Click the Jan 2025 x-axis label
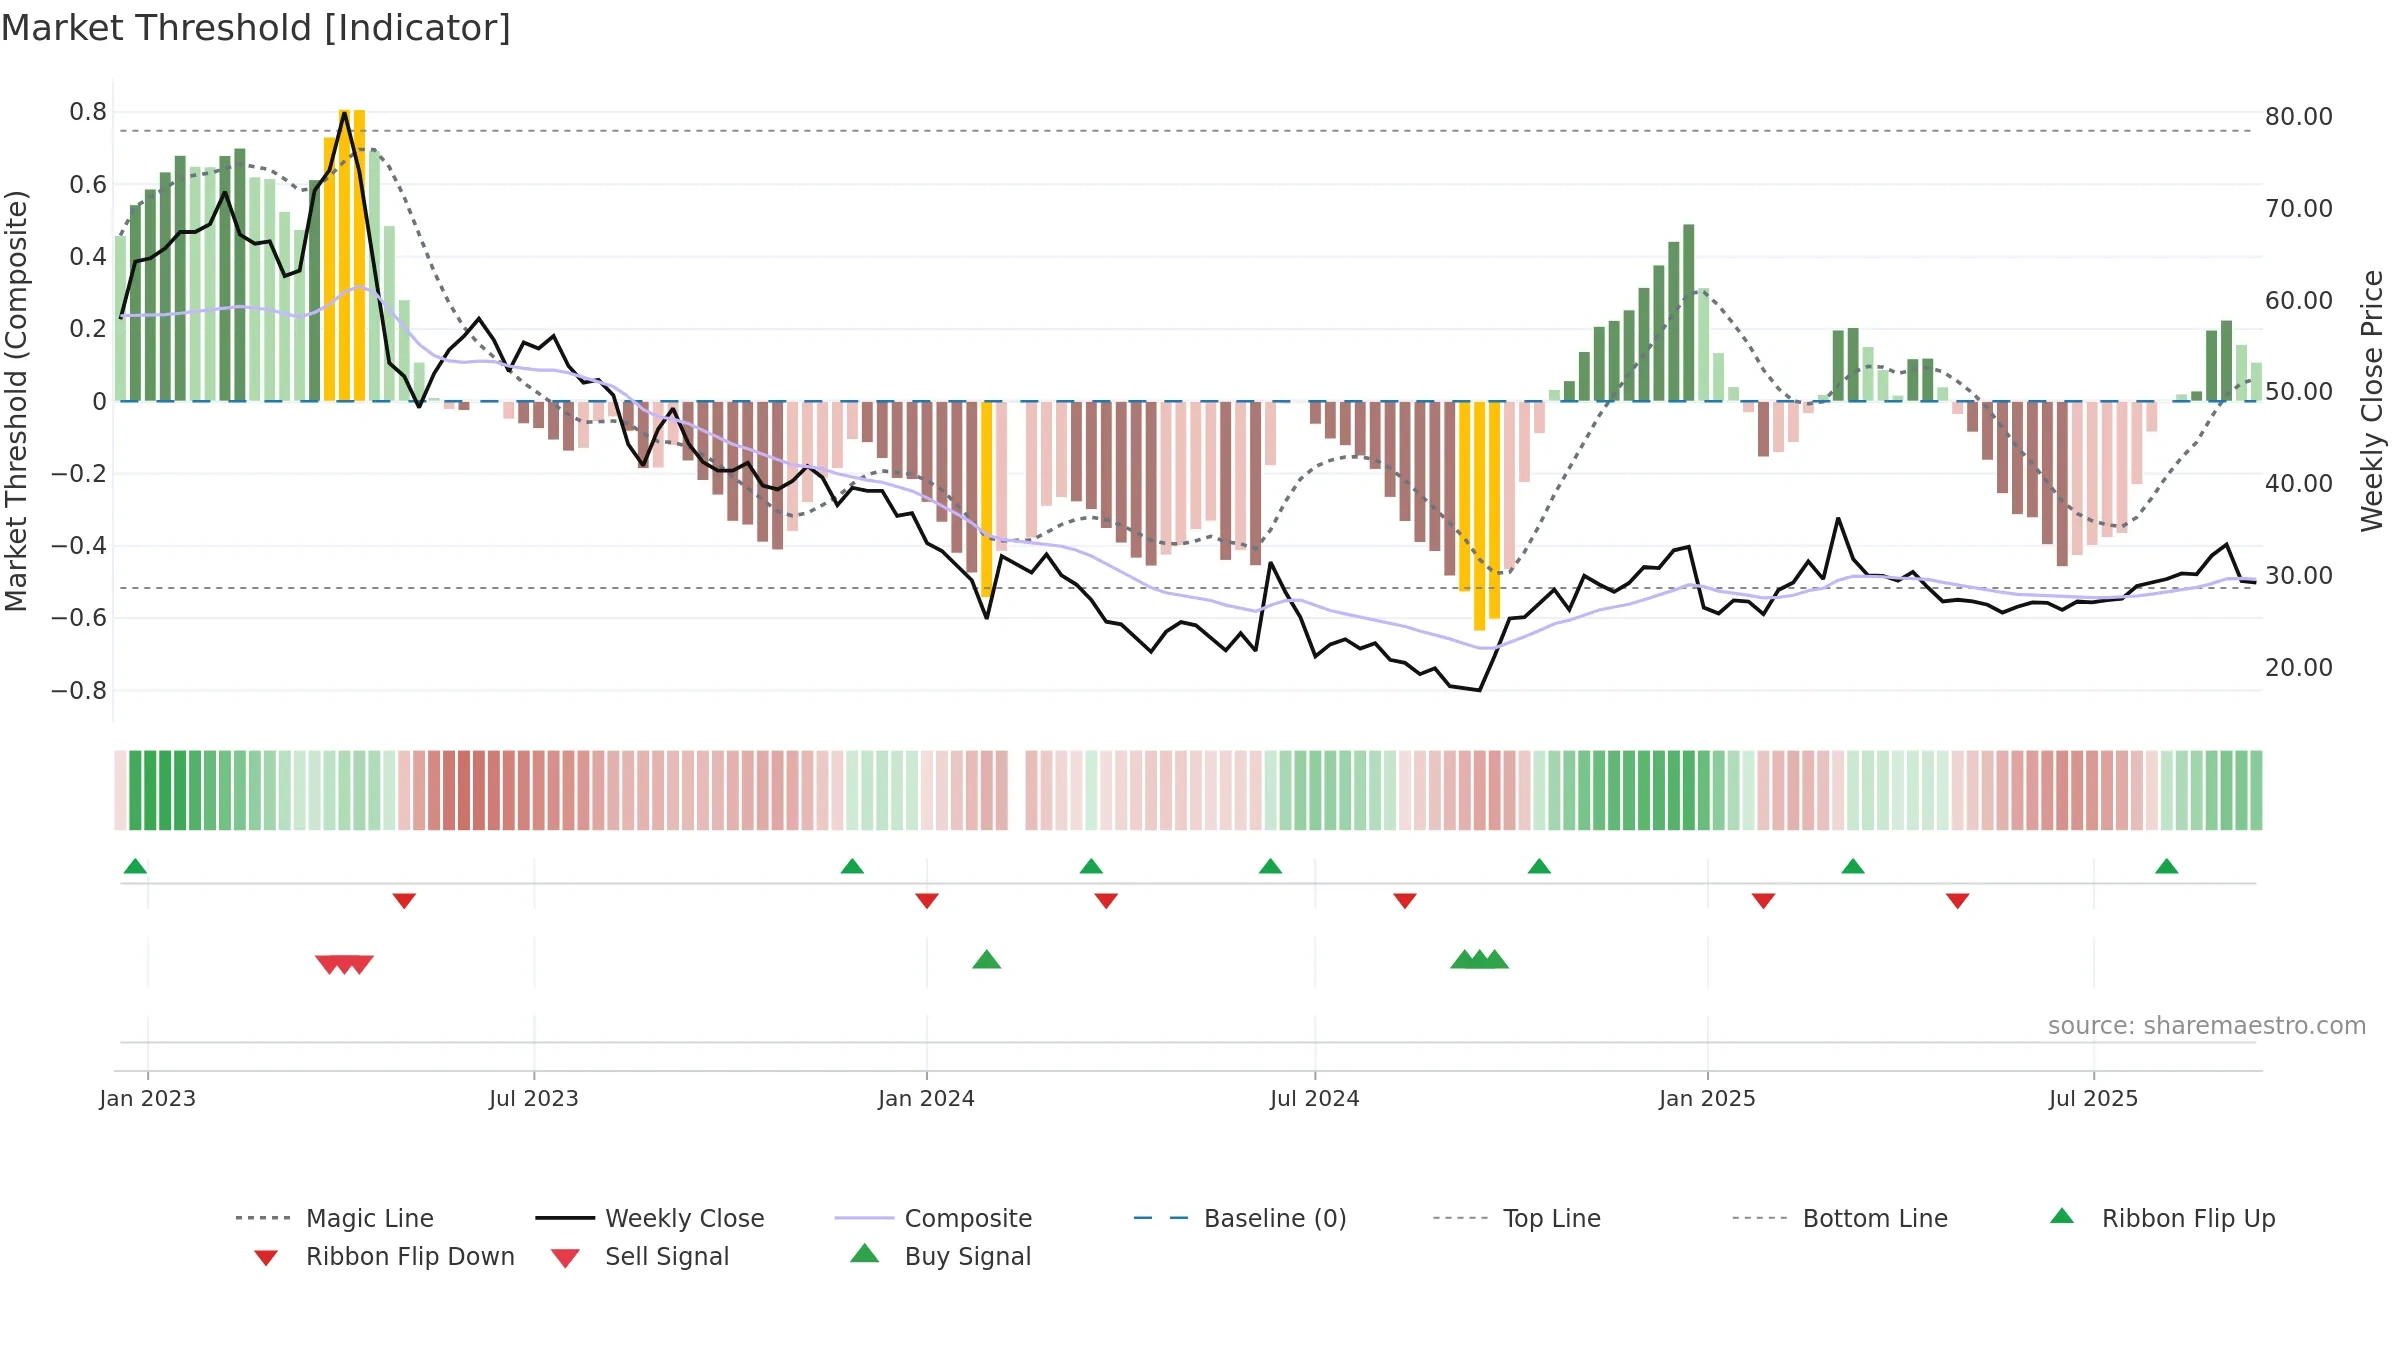 [x=1708, y=1098]
